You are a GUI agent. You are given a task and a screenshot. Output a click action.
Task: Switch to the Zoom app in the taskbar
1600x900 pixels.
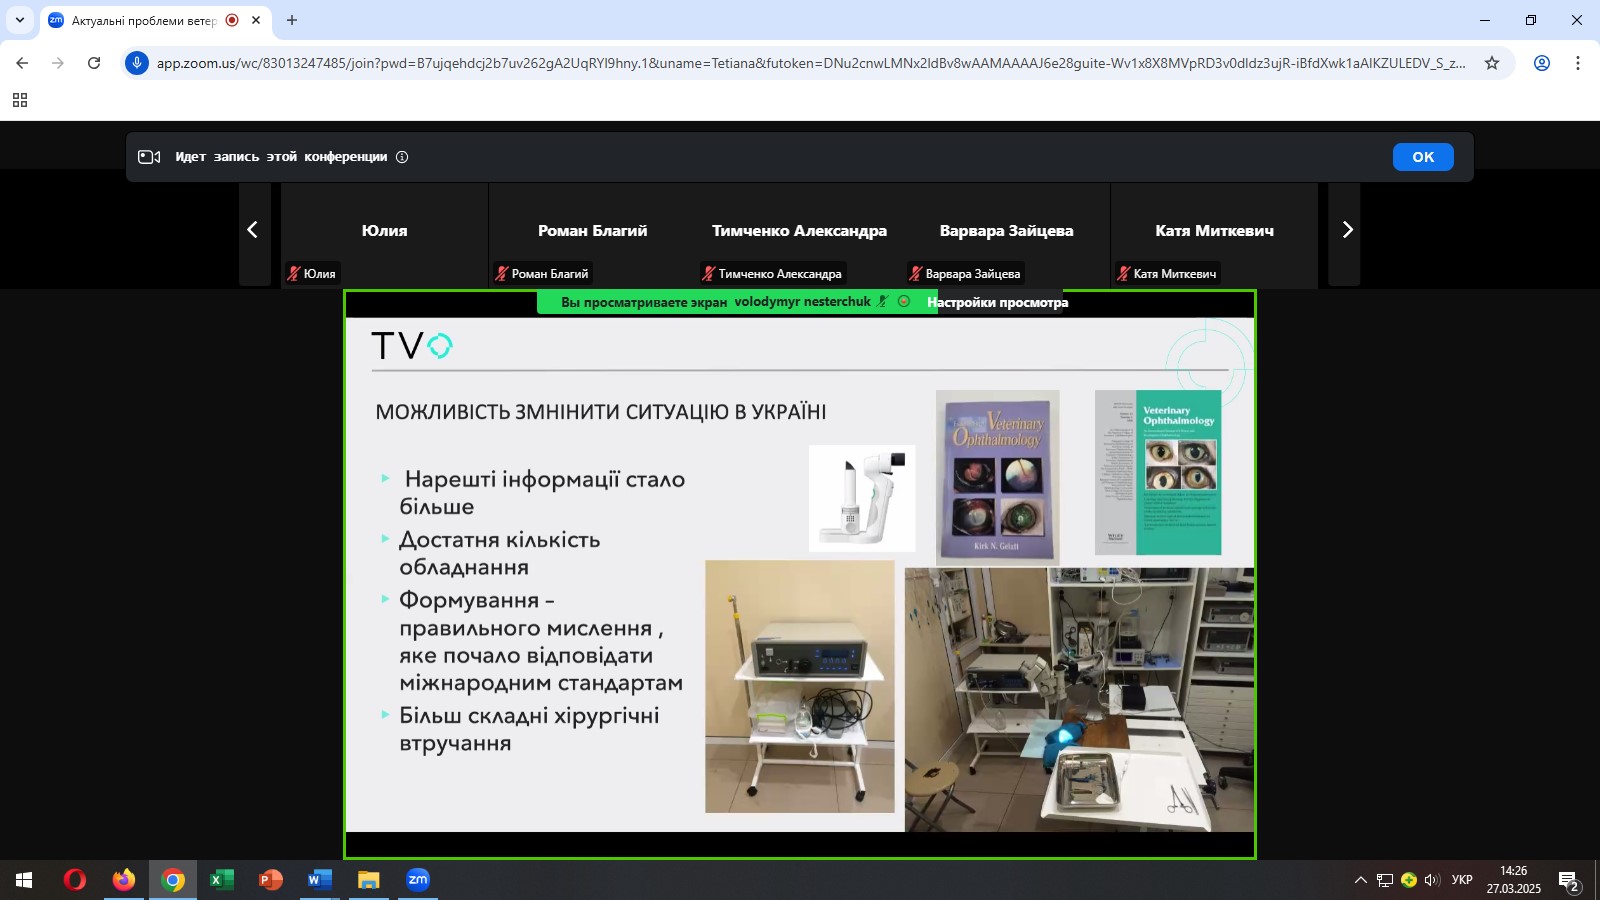[418, 880]
